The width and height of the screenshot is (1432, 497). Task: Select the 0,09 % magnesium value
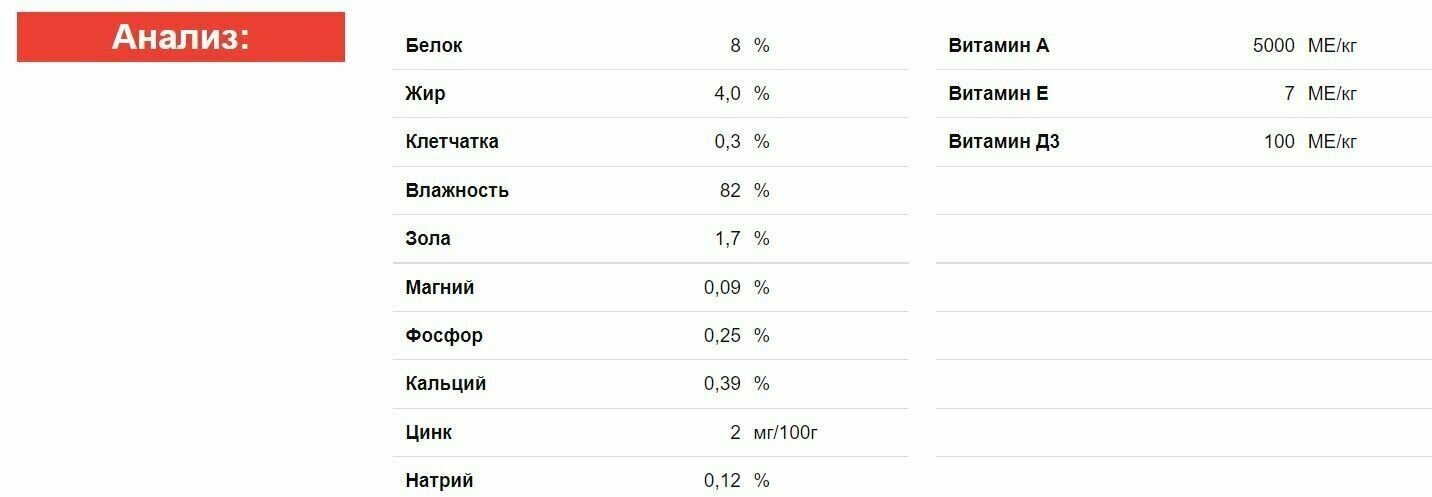tap(737, 288)
